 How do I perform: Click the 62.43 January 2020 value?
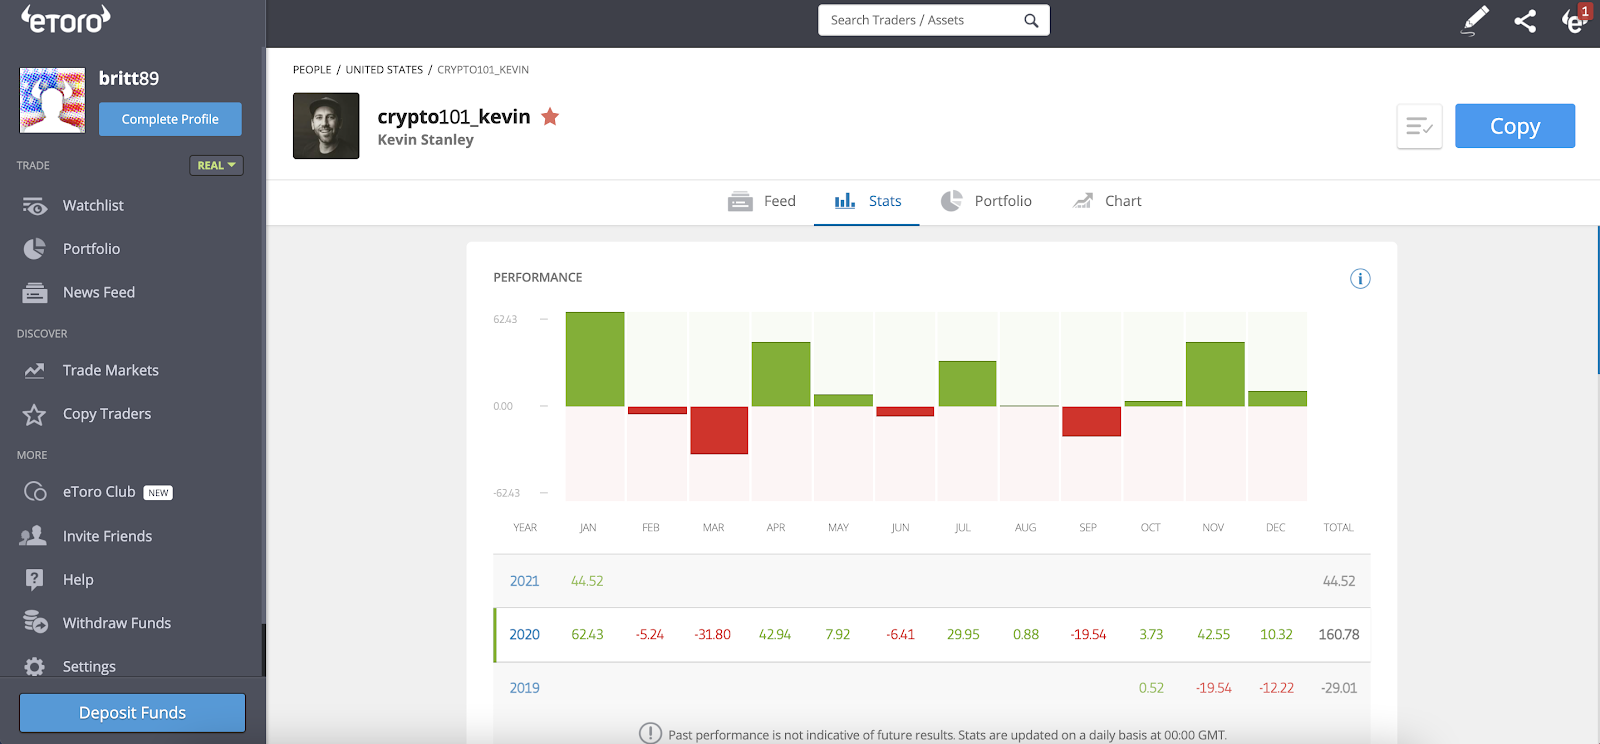click(587, 635)
